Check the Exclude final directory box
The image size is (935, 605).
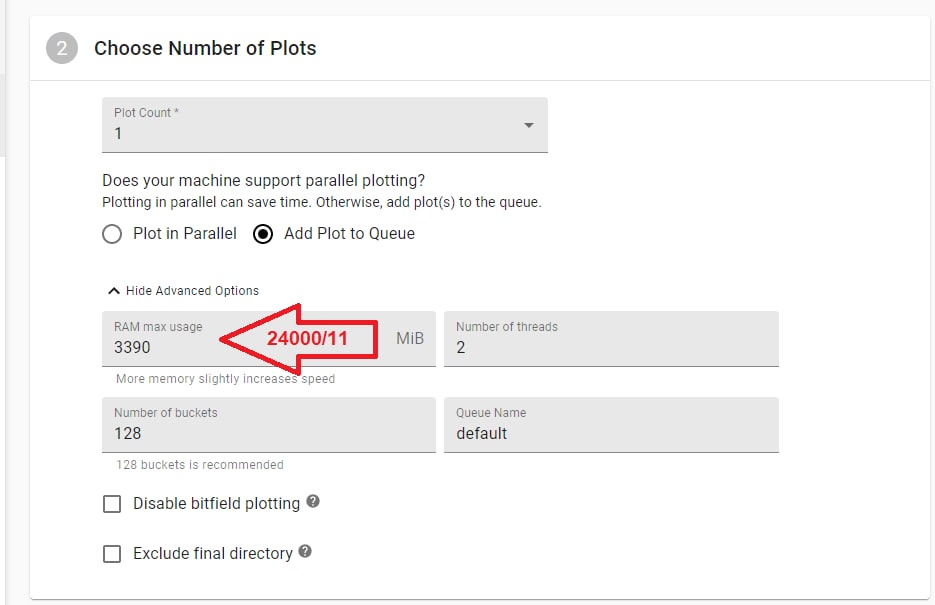click(112, 554)
